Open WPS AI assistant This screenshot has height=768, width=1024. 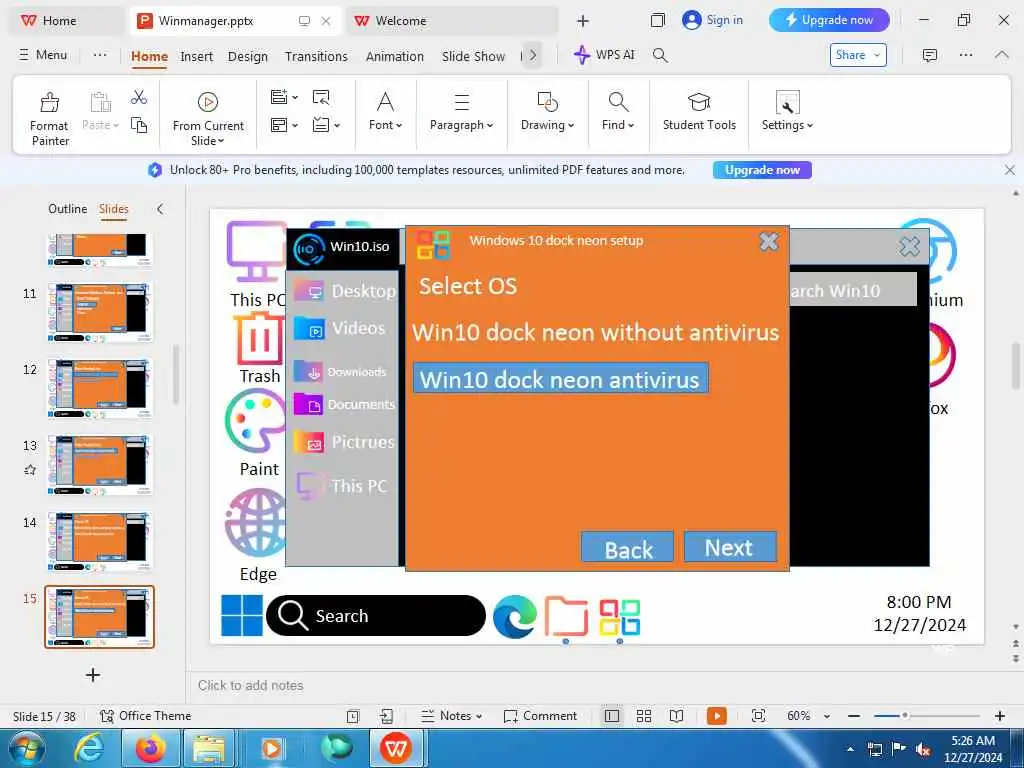pos(603,55)
